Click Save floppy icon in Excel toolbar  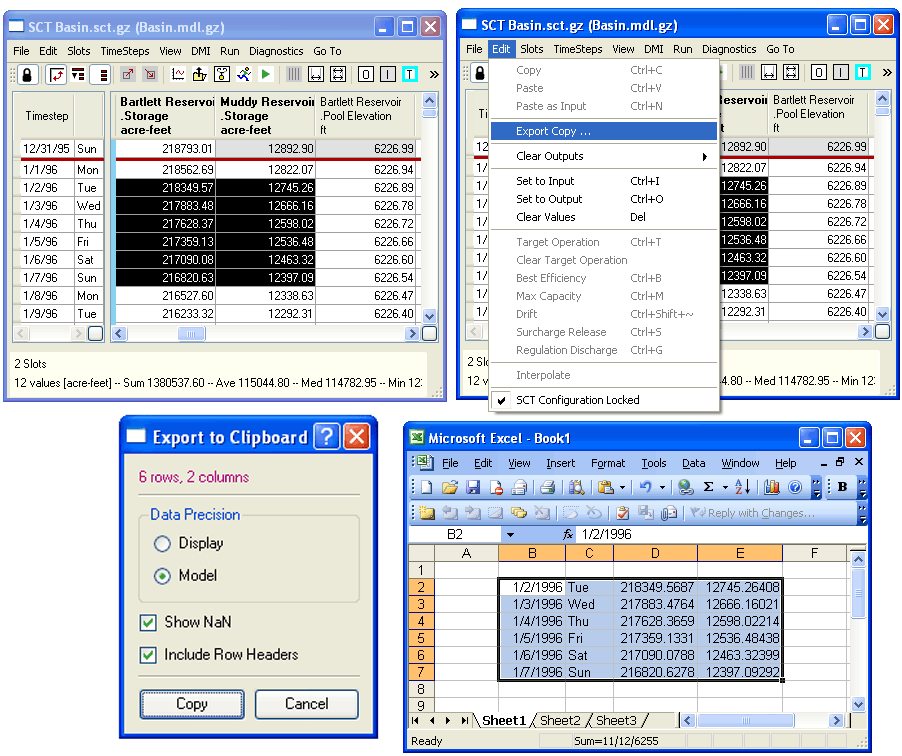(x=473, y=487)
